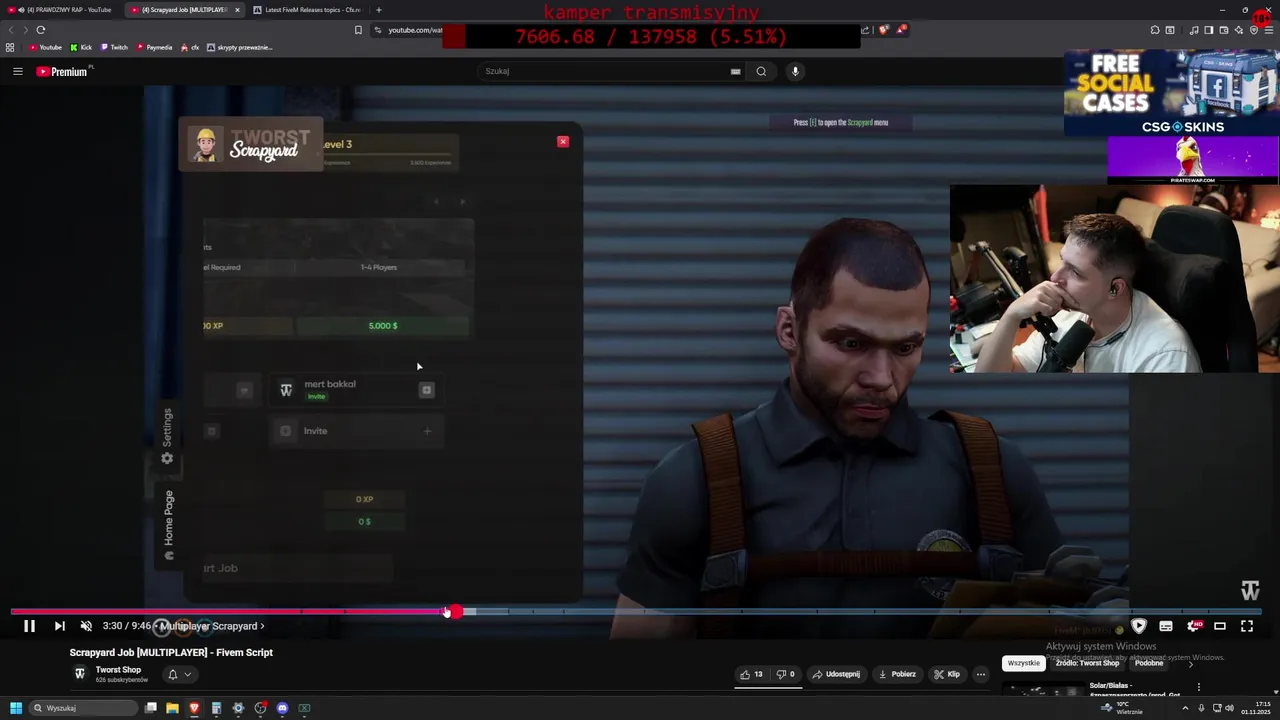Start voice search with the microphone

[x=795, y=71]
